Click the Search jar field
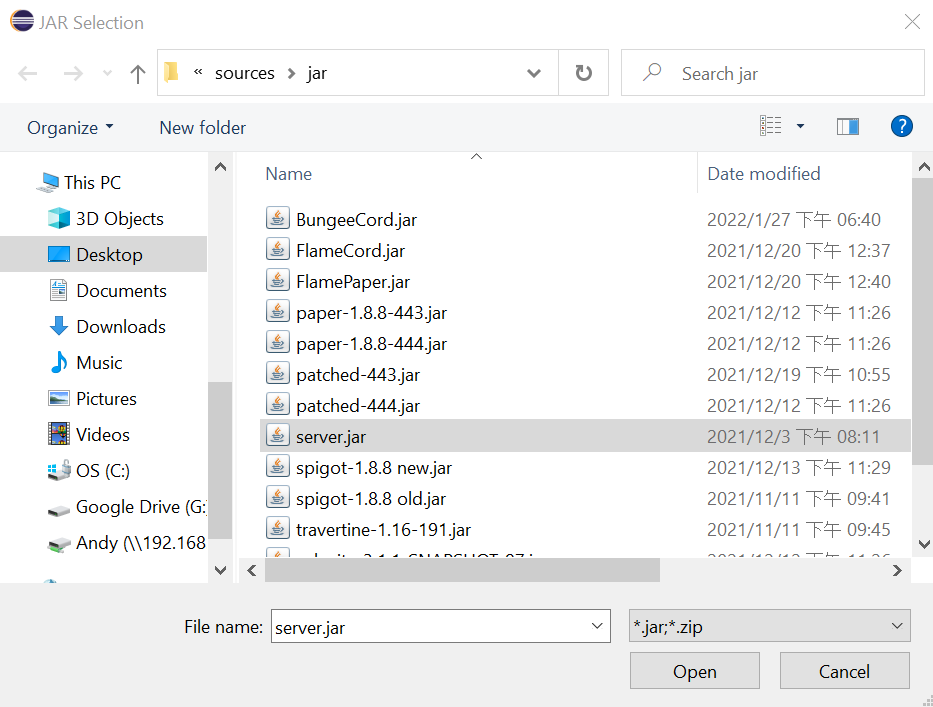Screen dimensions: 933x707 pos(772,73)
